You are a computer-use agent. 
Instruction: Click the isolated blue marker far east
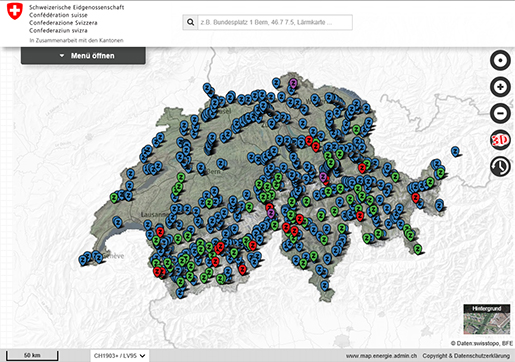(455, 151)
